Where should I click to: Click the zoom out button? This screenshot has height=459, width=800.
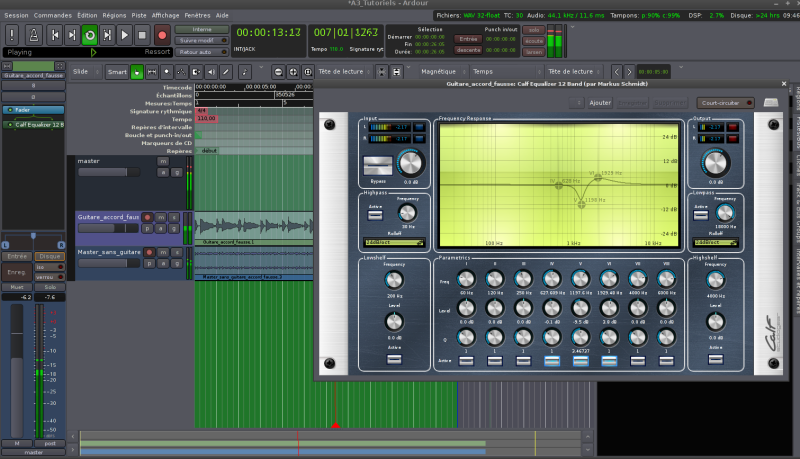[278, 72]
